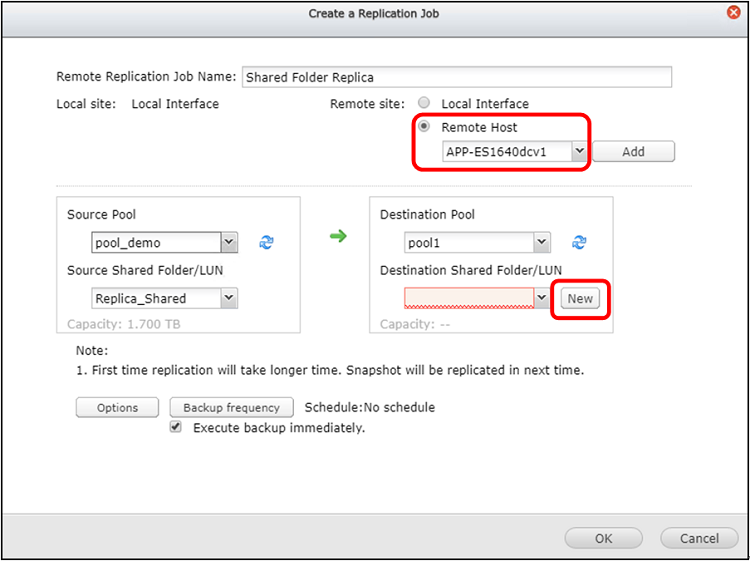The height and width of the screenshot is (561, 750).
Task: Refresh the Source Pool list
Action: pyautogui.click(x=266, y=242)
